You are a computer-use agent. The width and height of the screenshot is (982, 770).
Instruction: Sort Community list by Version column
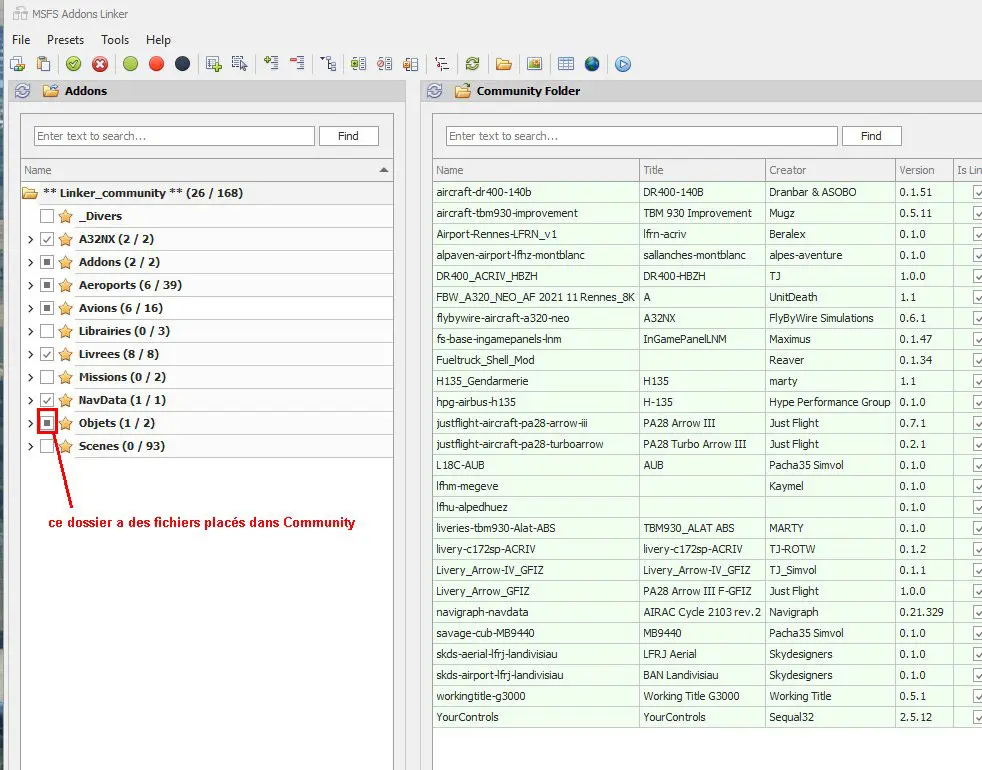924,170
